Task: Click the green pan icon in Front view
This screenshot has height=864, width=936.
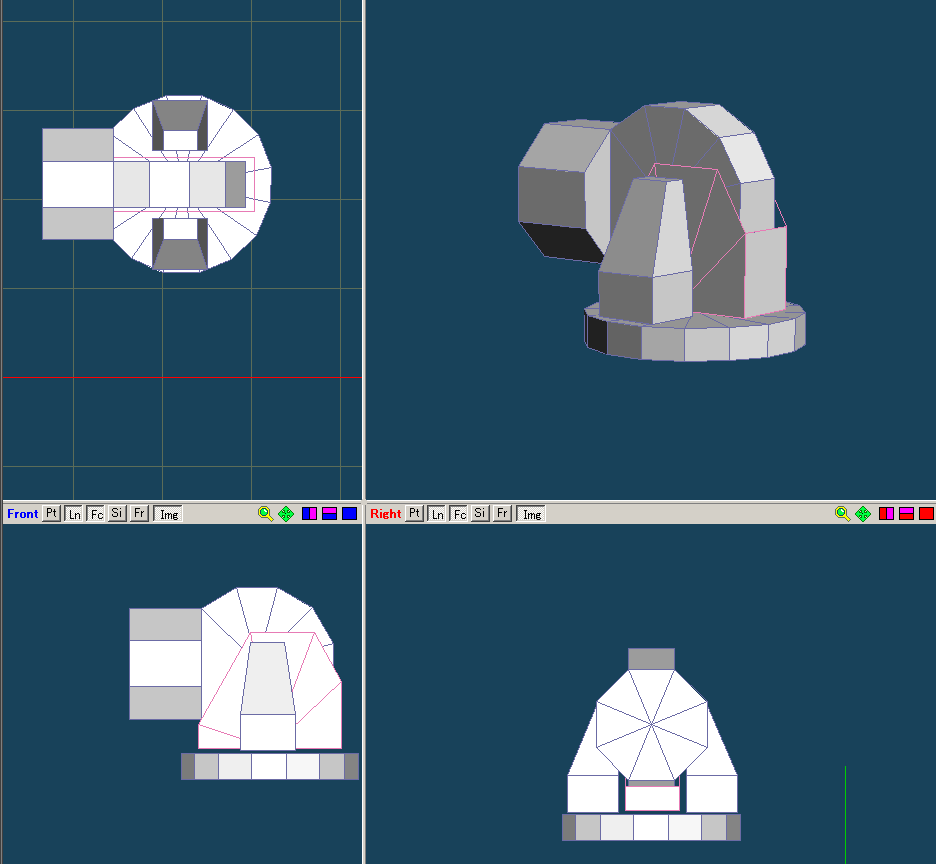Action: pos(286,513)
